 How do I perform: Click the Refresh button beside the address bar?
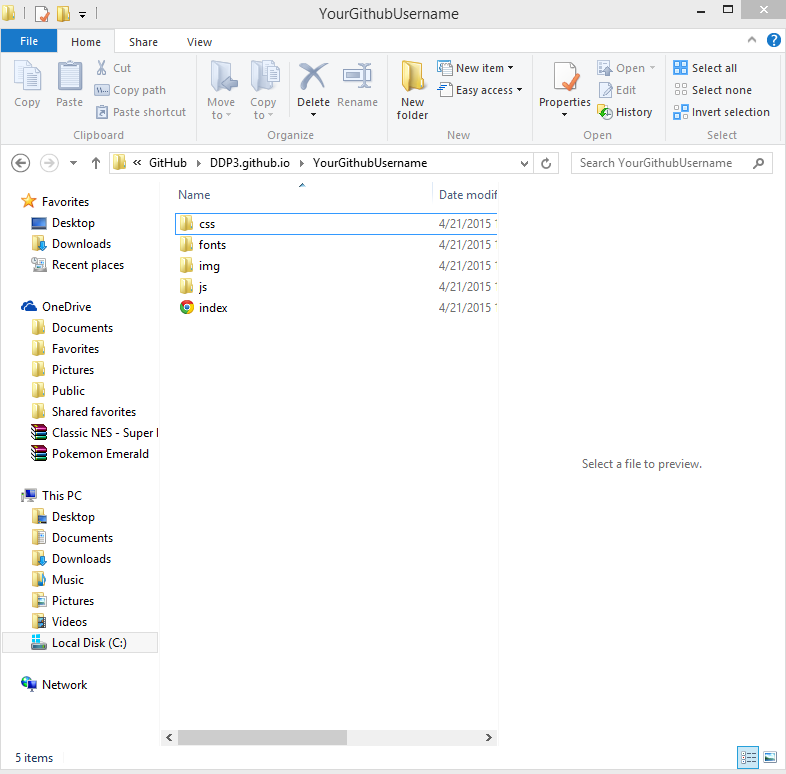click(x=546, y=163)
